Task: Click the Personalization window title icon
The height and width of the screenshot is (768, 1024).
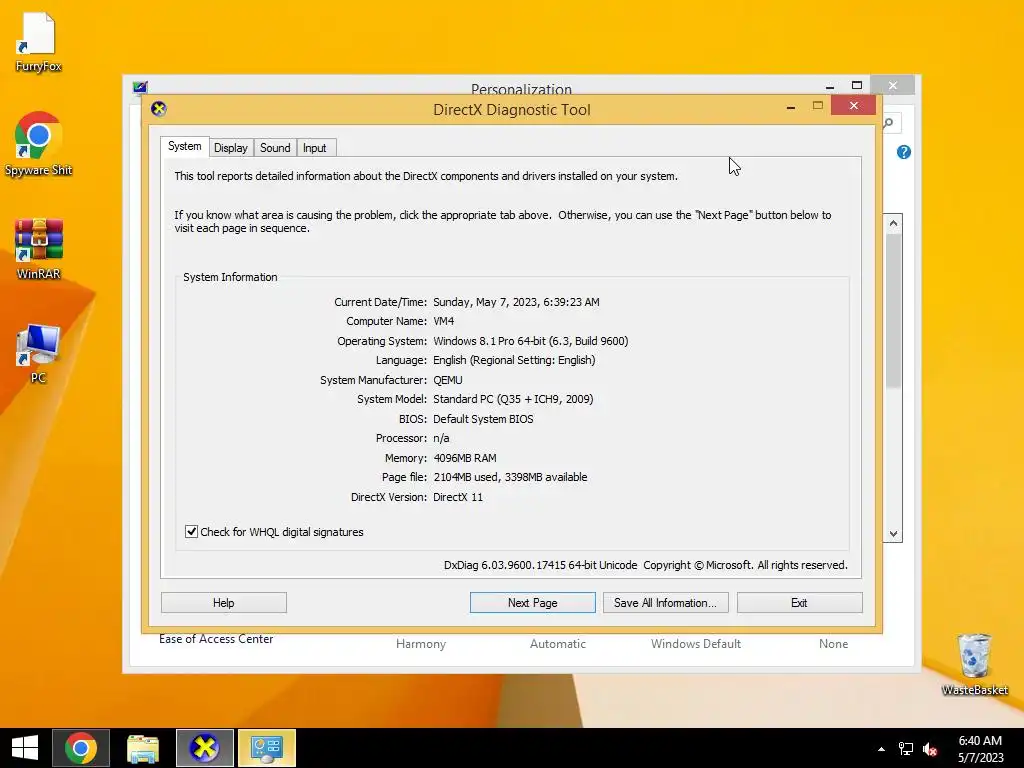Action: pyautogui.click(x=140, y=88)
